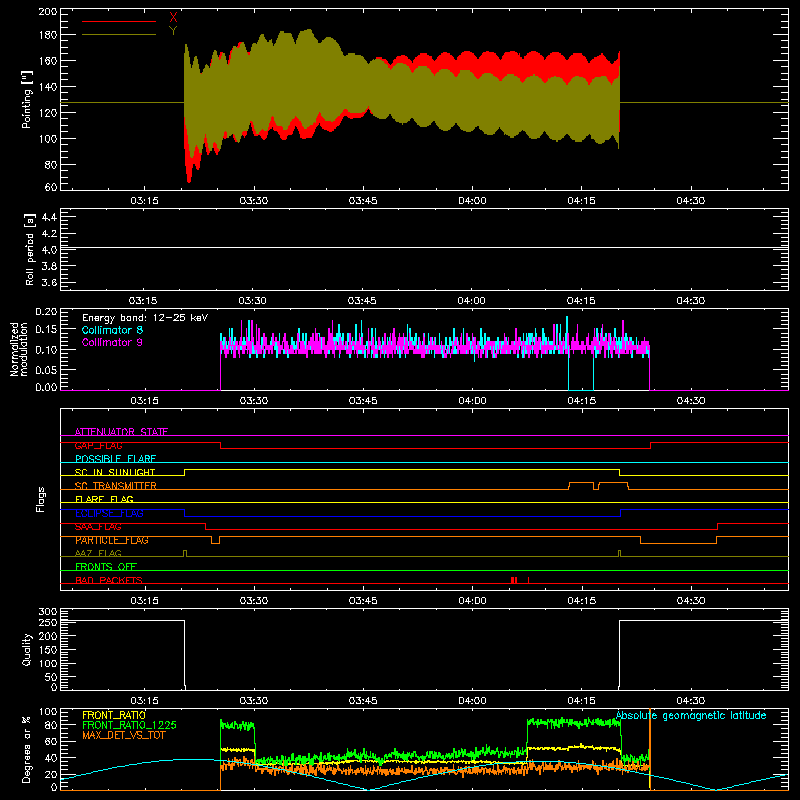Click the 4.4 tick label on Roll period axis

(x=49, y=217)
